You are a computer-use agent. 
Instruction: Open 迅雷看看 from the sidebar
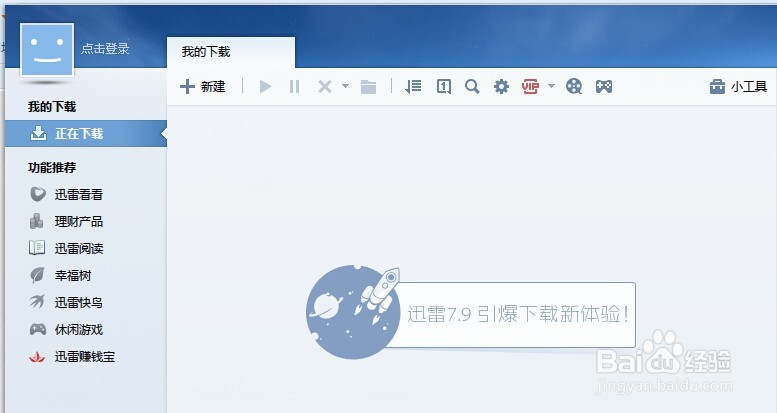pyautogui.click(x=66, y=194)
